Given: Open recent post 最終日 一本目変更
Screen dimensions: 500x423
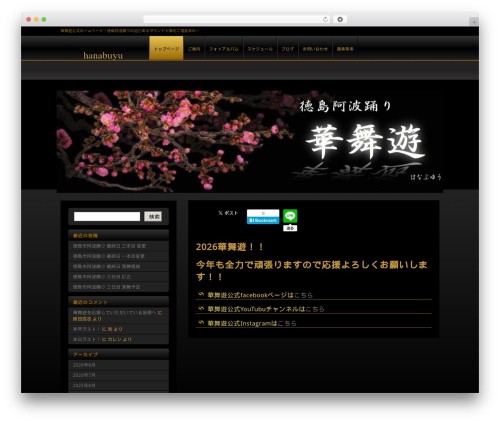Looking at the screenshot, I should (109, 256).
